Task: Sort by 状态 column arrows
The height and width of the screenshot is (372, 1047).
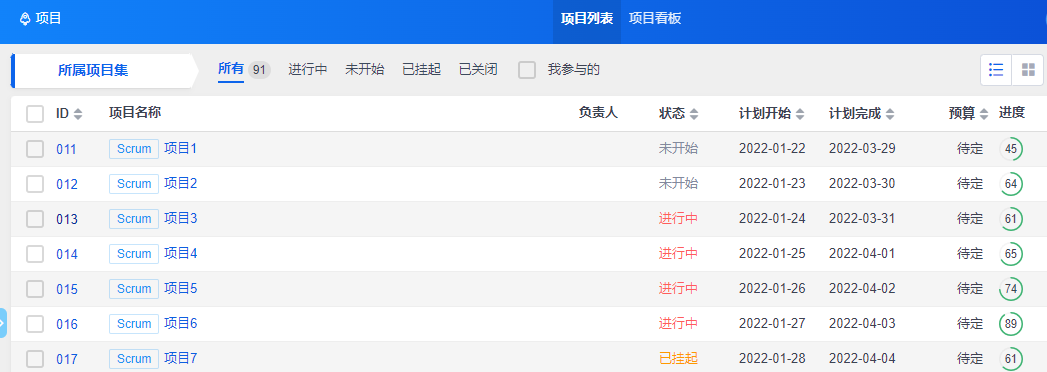Action: pos(694,114)
